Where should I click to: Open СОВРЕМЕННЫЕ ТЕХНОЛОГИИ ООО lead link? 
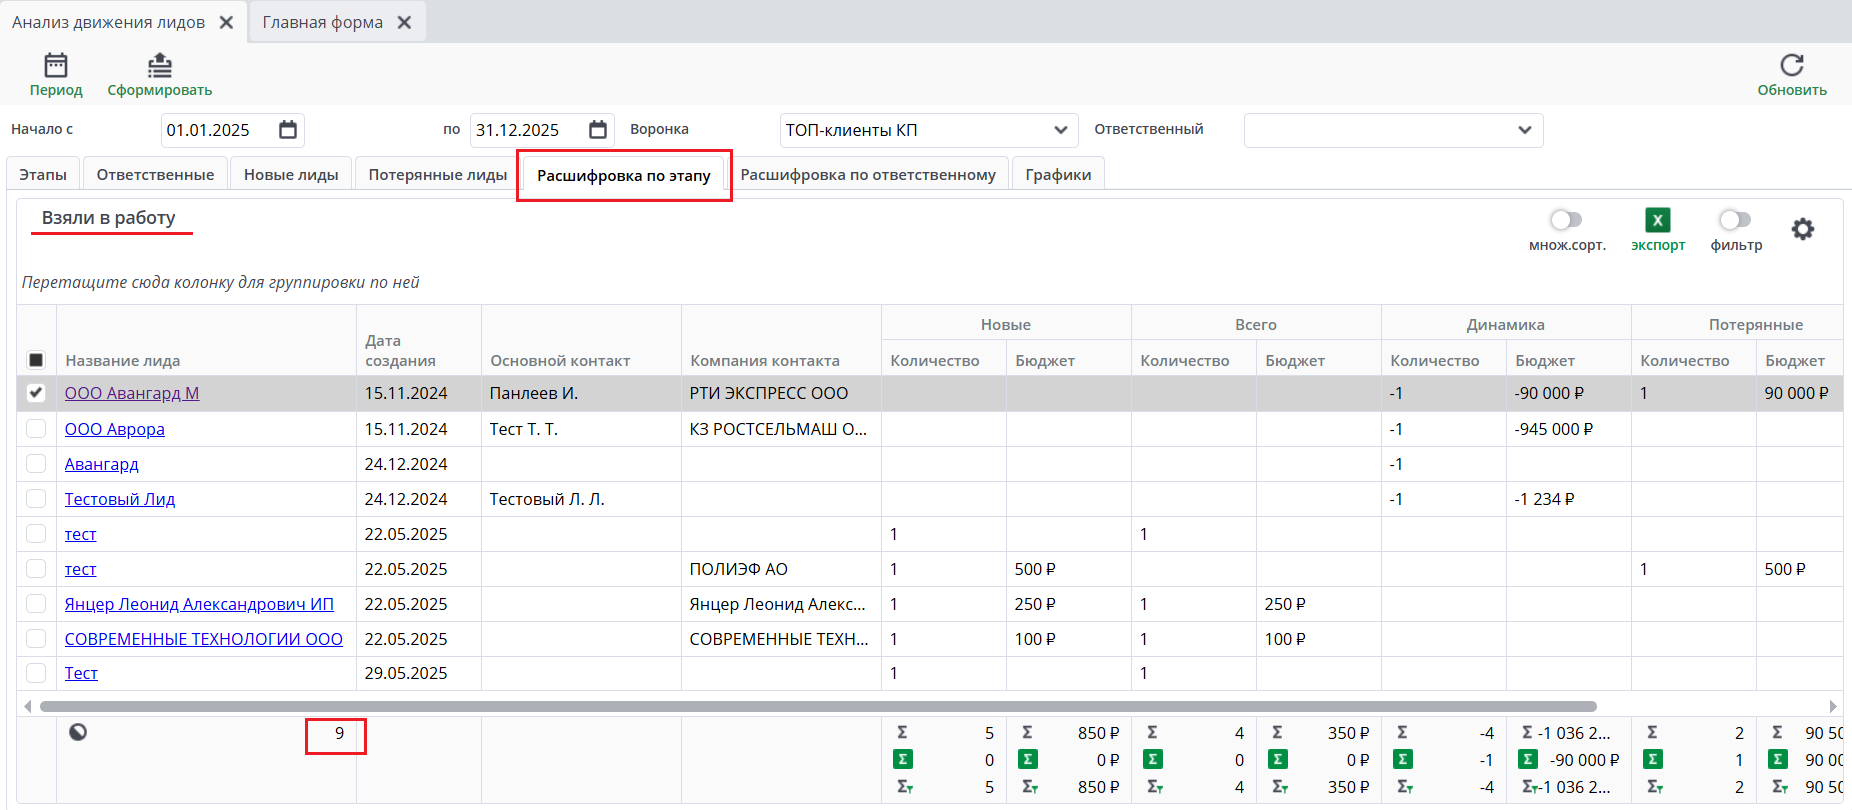203,639
